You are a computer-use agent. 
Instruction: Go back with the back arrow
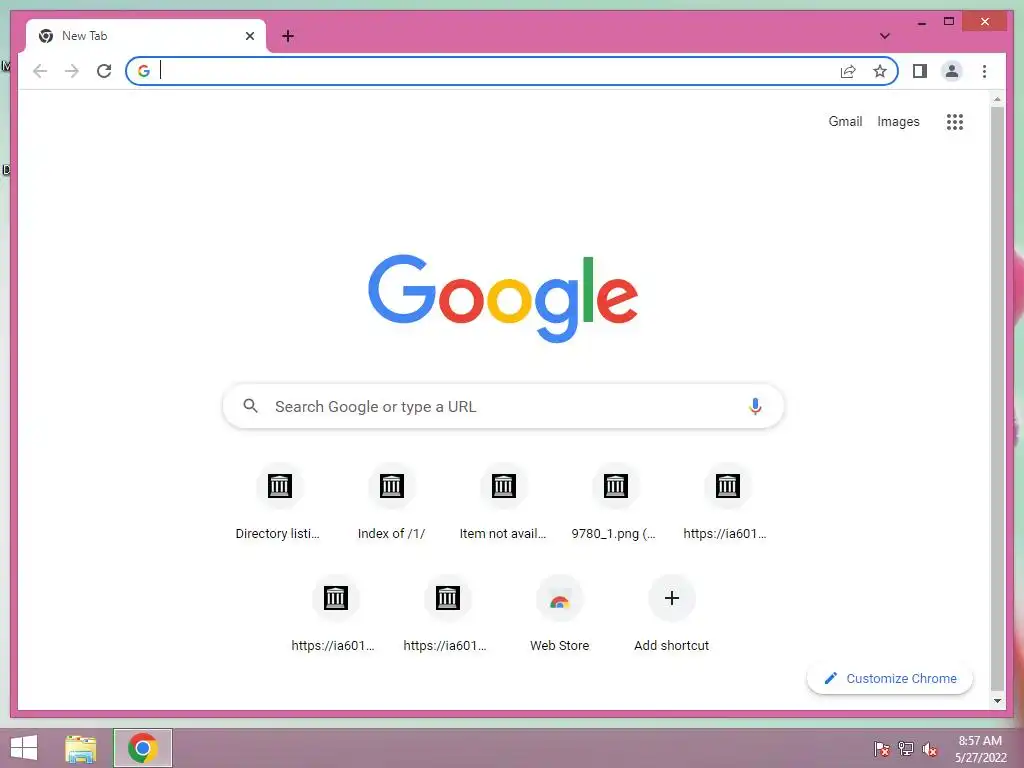coord(40,71)
